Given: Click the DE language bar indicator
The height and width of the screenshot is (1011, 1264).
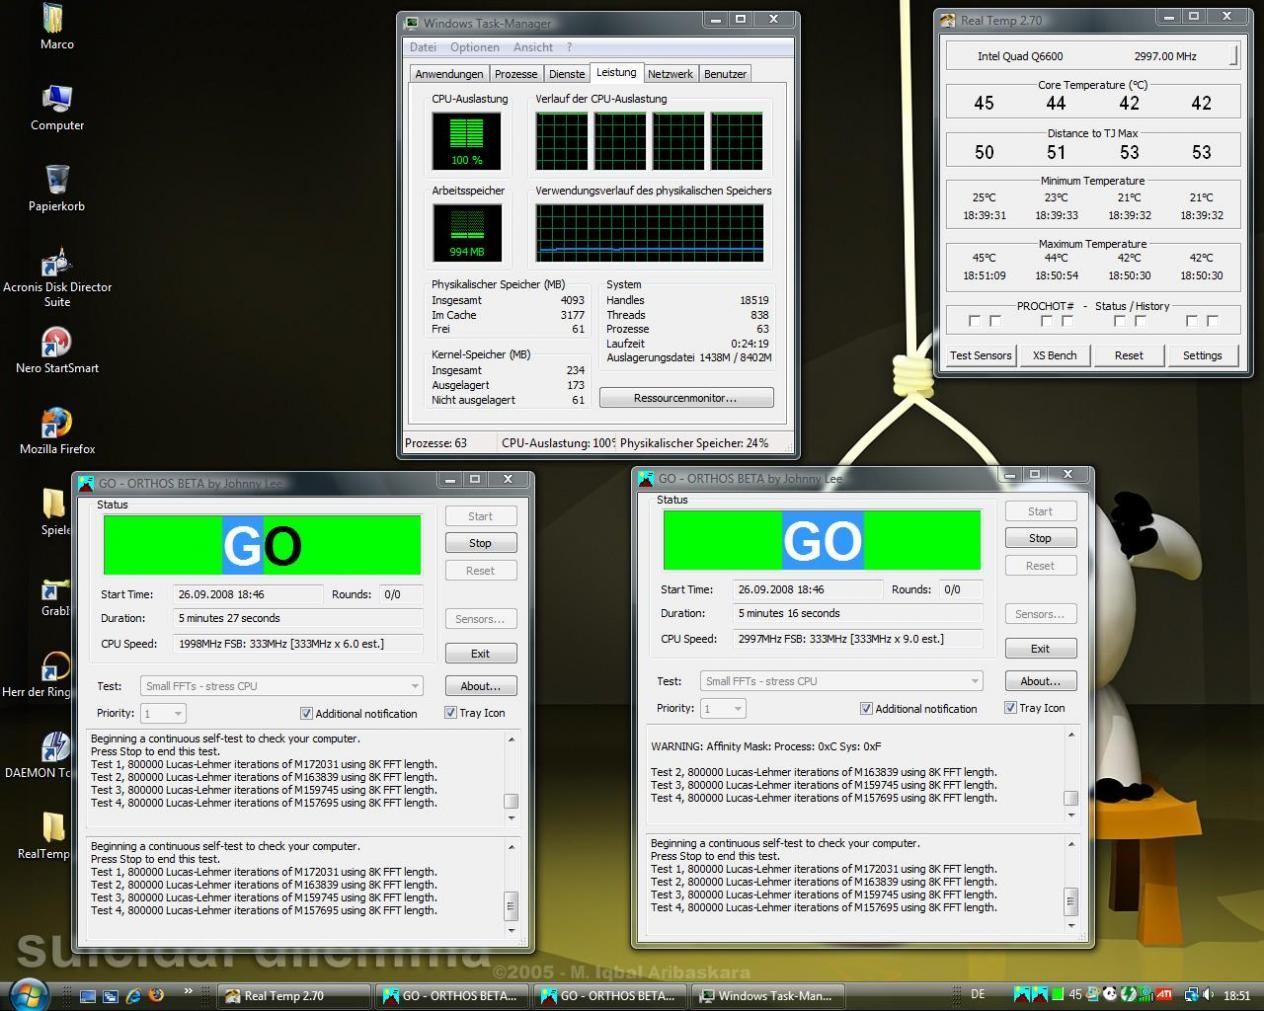Looking at the screenshot, I should point(978,995).
